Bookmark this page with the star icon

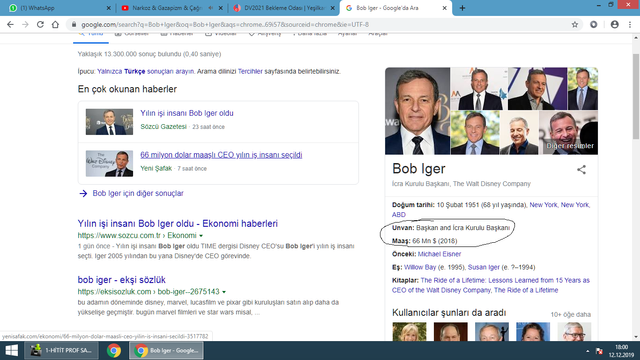coord(575,24)
